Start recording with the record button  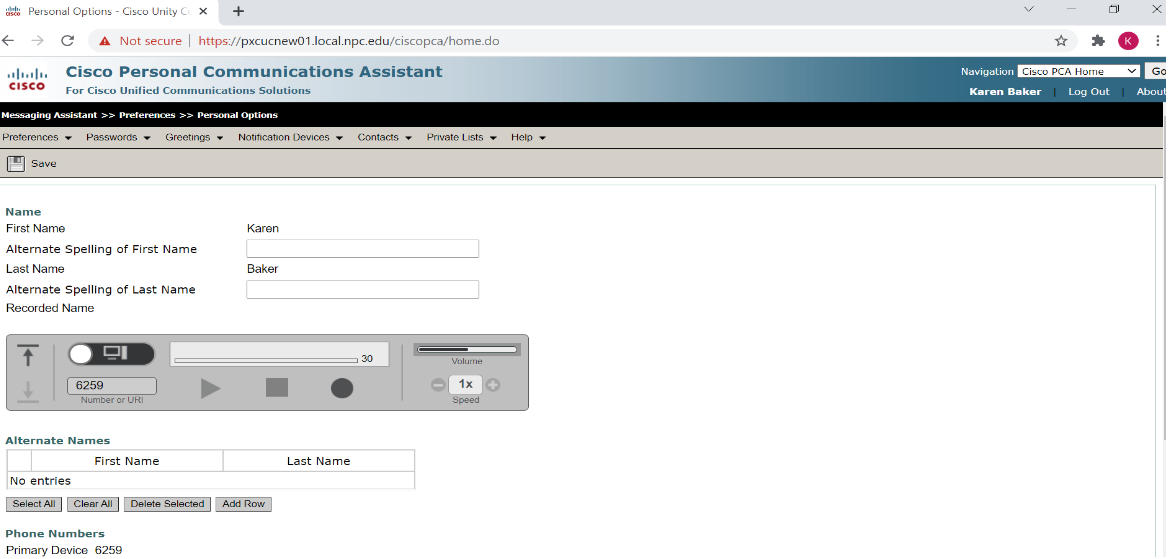(342, 388)
